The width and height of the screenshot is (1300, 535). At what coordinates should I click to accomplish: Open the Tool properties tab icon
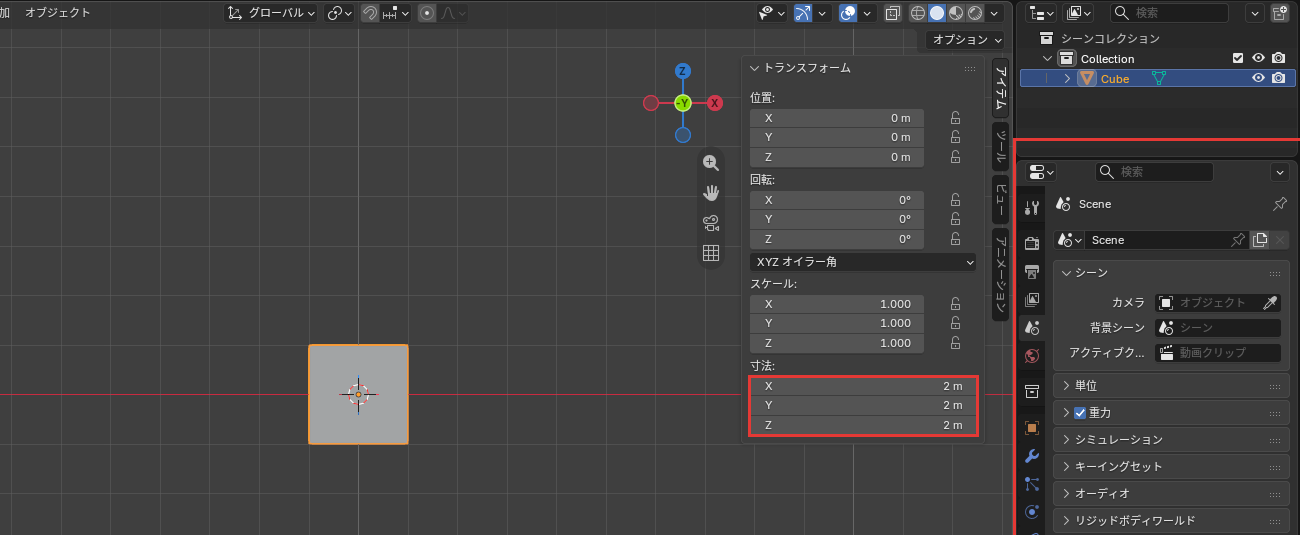(1033, 207)
